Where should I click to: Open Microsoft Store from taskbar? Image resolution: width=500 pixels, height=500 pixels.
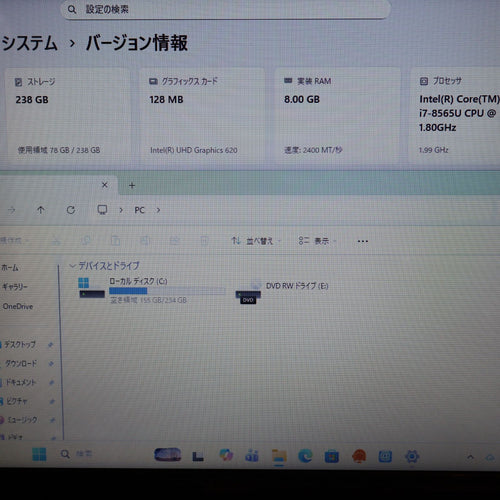pyautogui.click(x=332, y=456)
